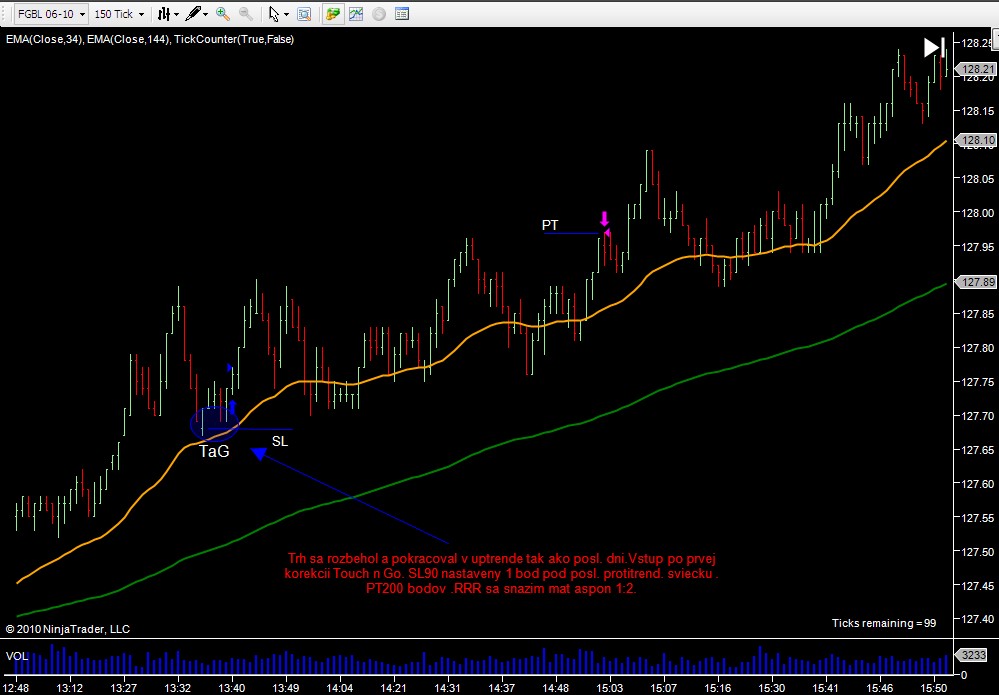Open the chart properties icon
Viewport: 999px width, 695px height.
pyautogui.click(x=402, y=13)
